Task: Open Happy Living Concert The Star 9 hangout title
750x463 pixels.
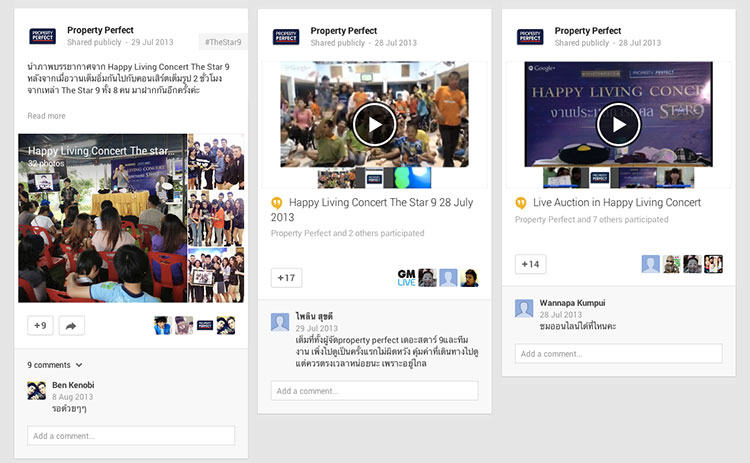Action: point(372,210)
